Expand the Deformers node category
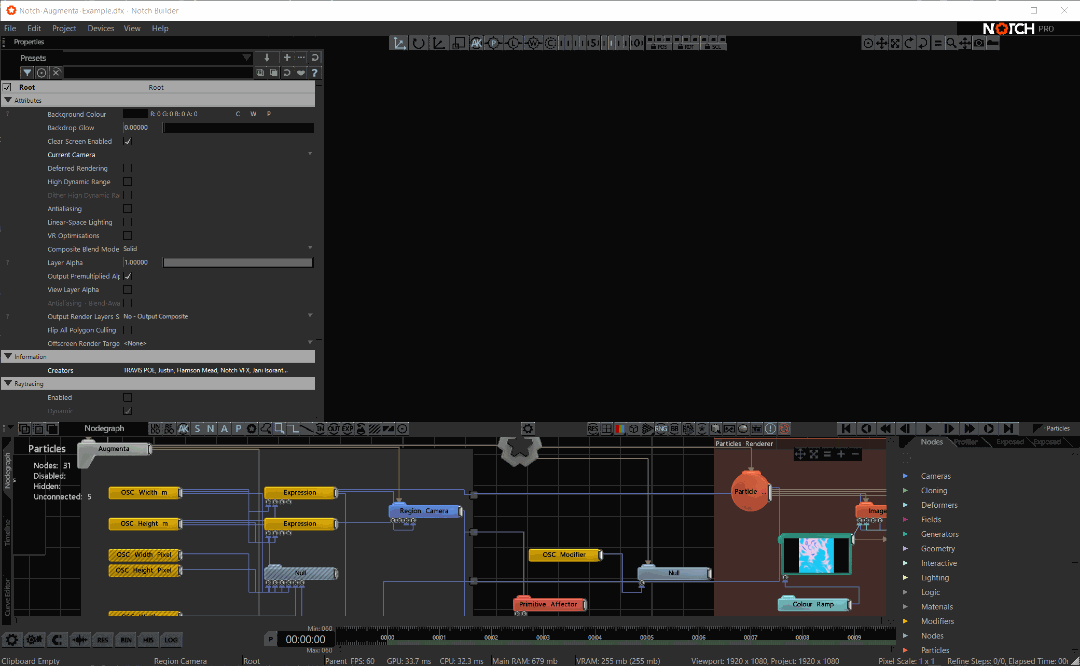 [x=905, y=505]
